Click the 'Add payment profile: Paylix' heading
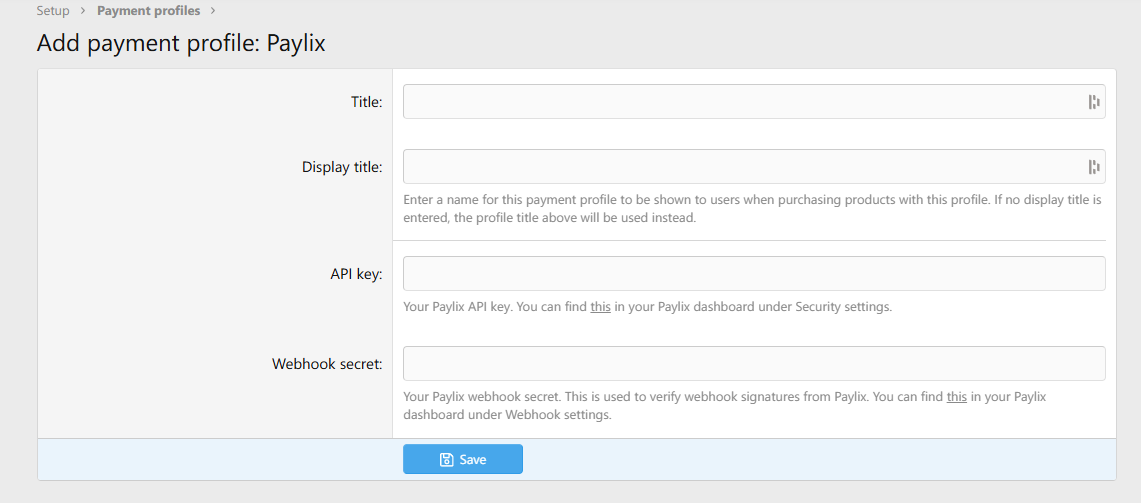1141x503 pixels. pyautogui.click(x=181, y=43)
